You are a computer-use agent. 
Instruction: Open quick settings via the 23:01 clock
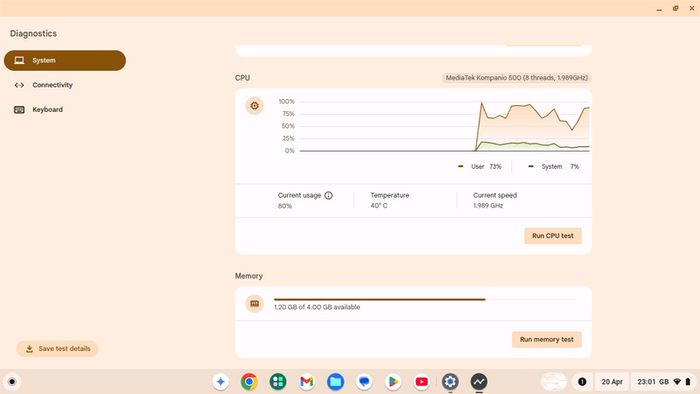[x=646, y=382]
